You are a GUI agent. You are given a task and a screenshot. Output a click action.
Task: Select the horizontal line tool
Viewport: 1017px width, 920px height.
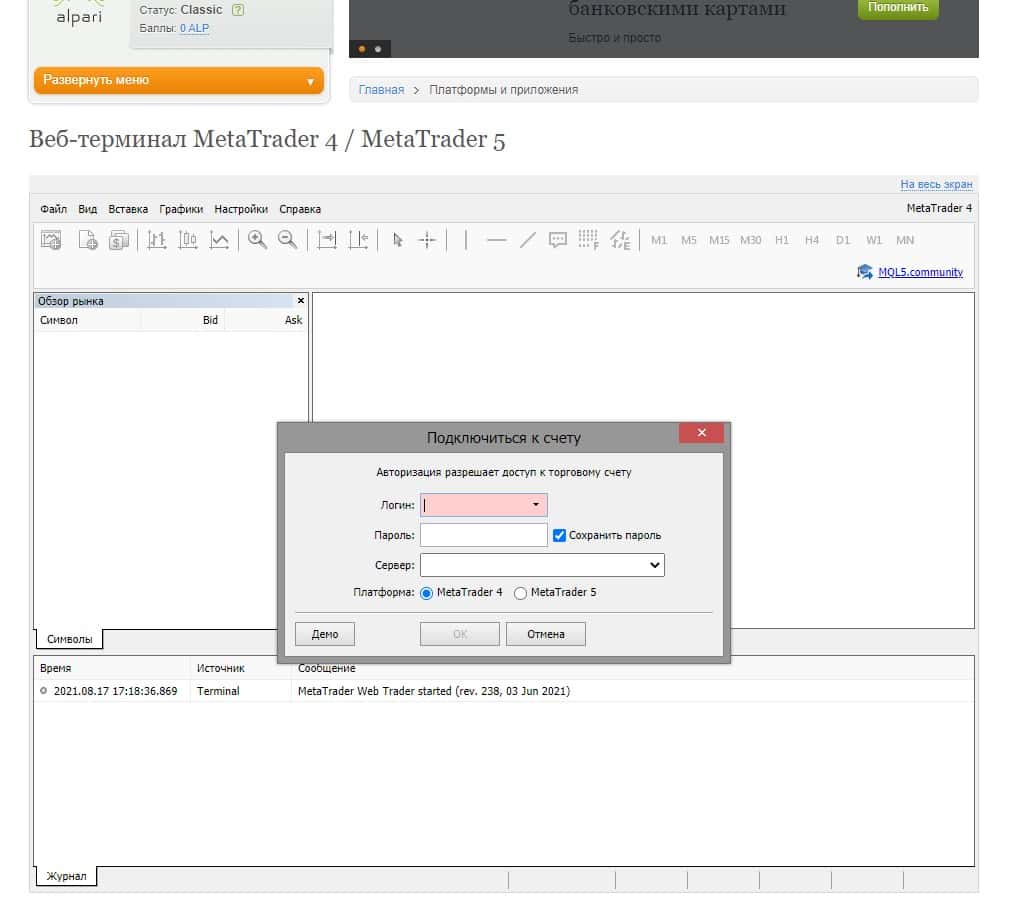pyautogui.click(x=496, y=240)
